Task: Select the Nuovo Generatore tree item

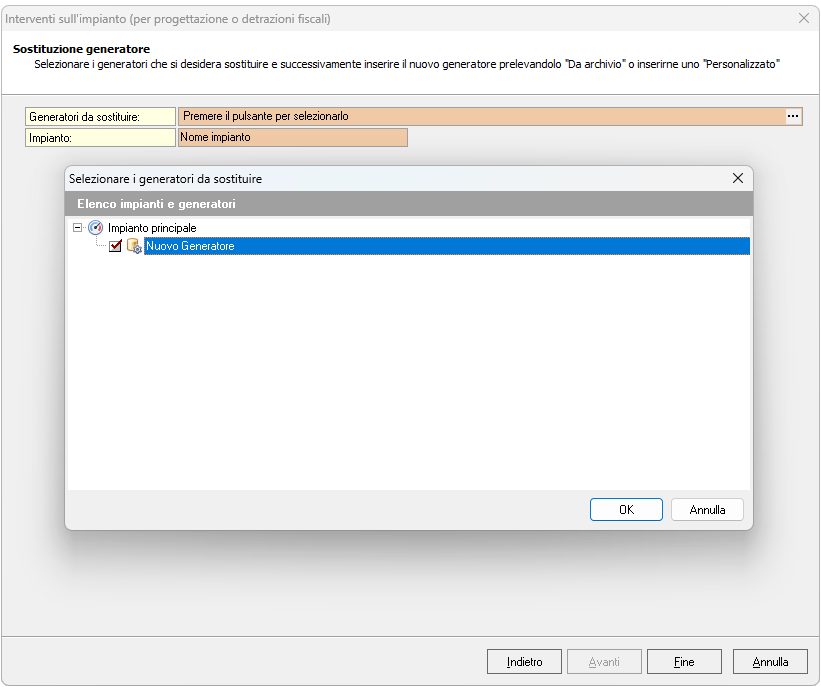Action: [190, 246]
